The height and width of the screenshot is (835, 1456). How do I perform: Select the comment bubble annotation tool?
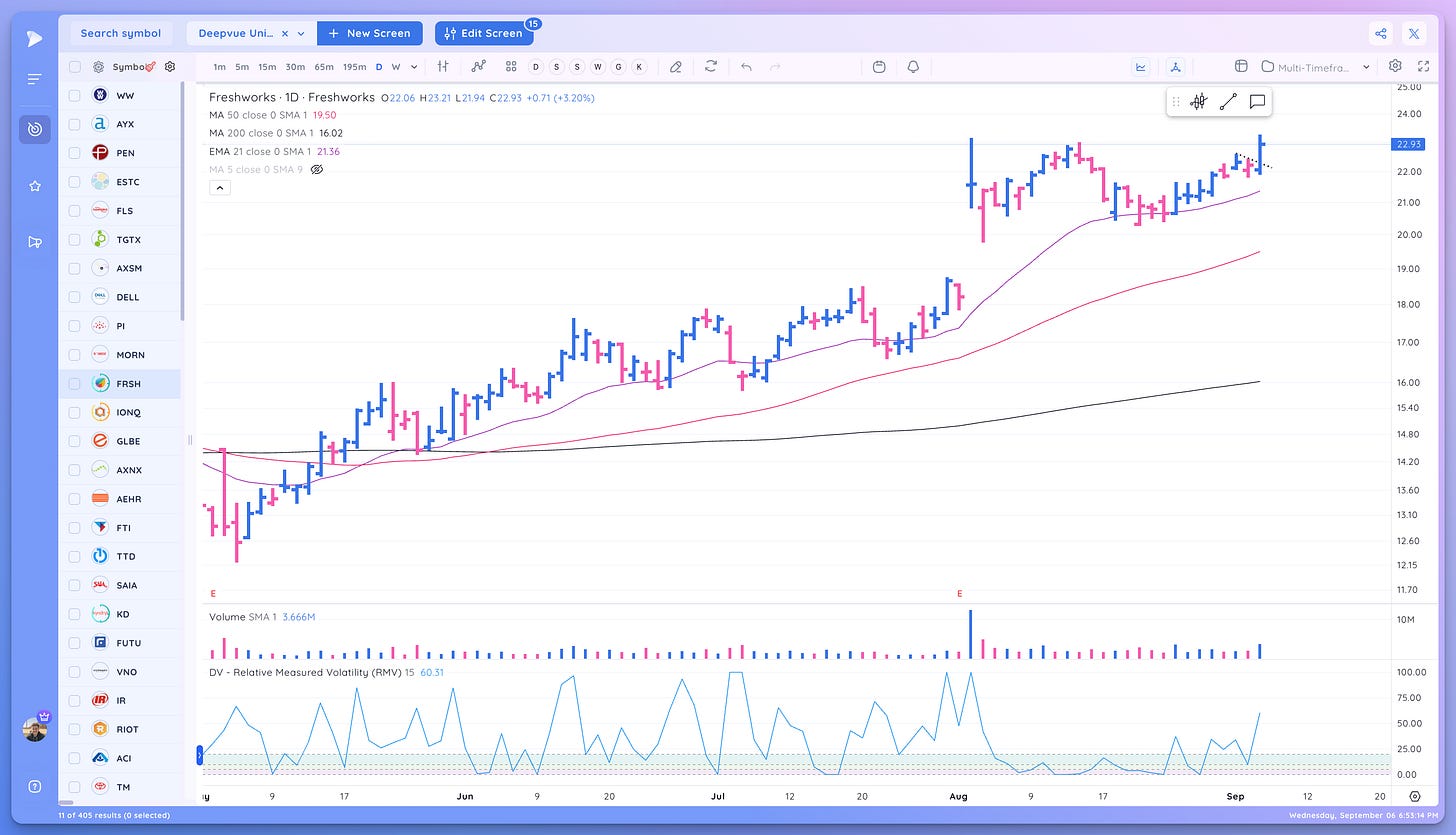pos(1258,101)
